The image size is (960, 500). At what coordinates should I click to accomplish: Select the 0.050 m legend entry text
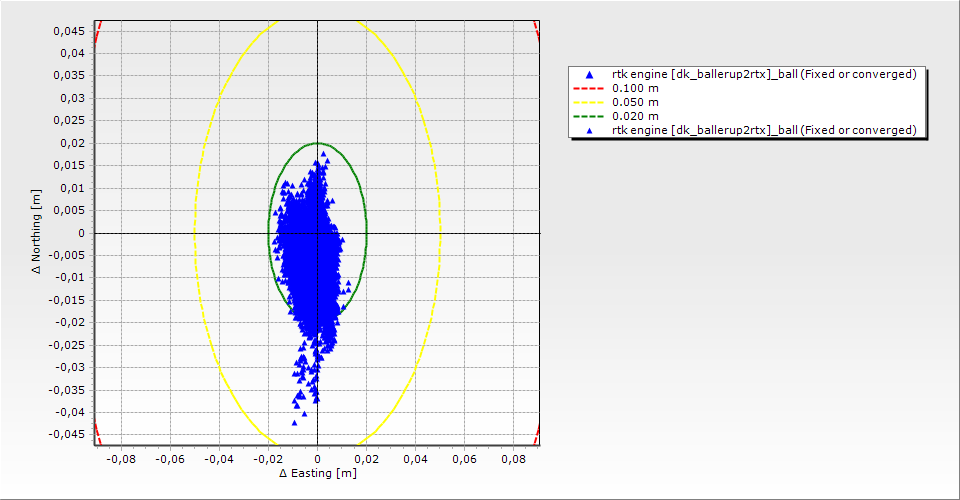(636, 102)
